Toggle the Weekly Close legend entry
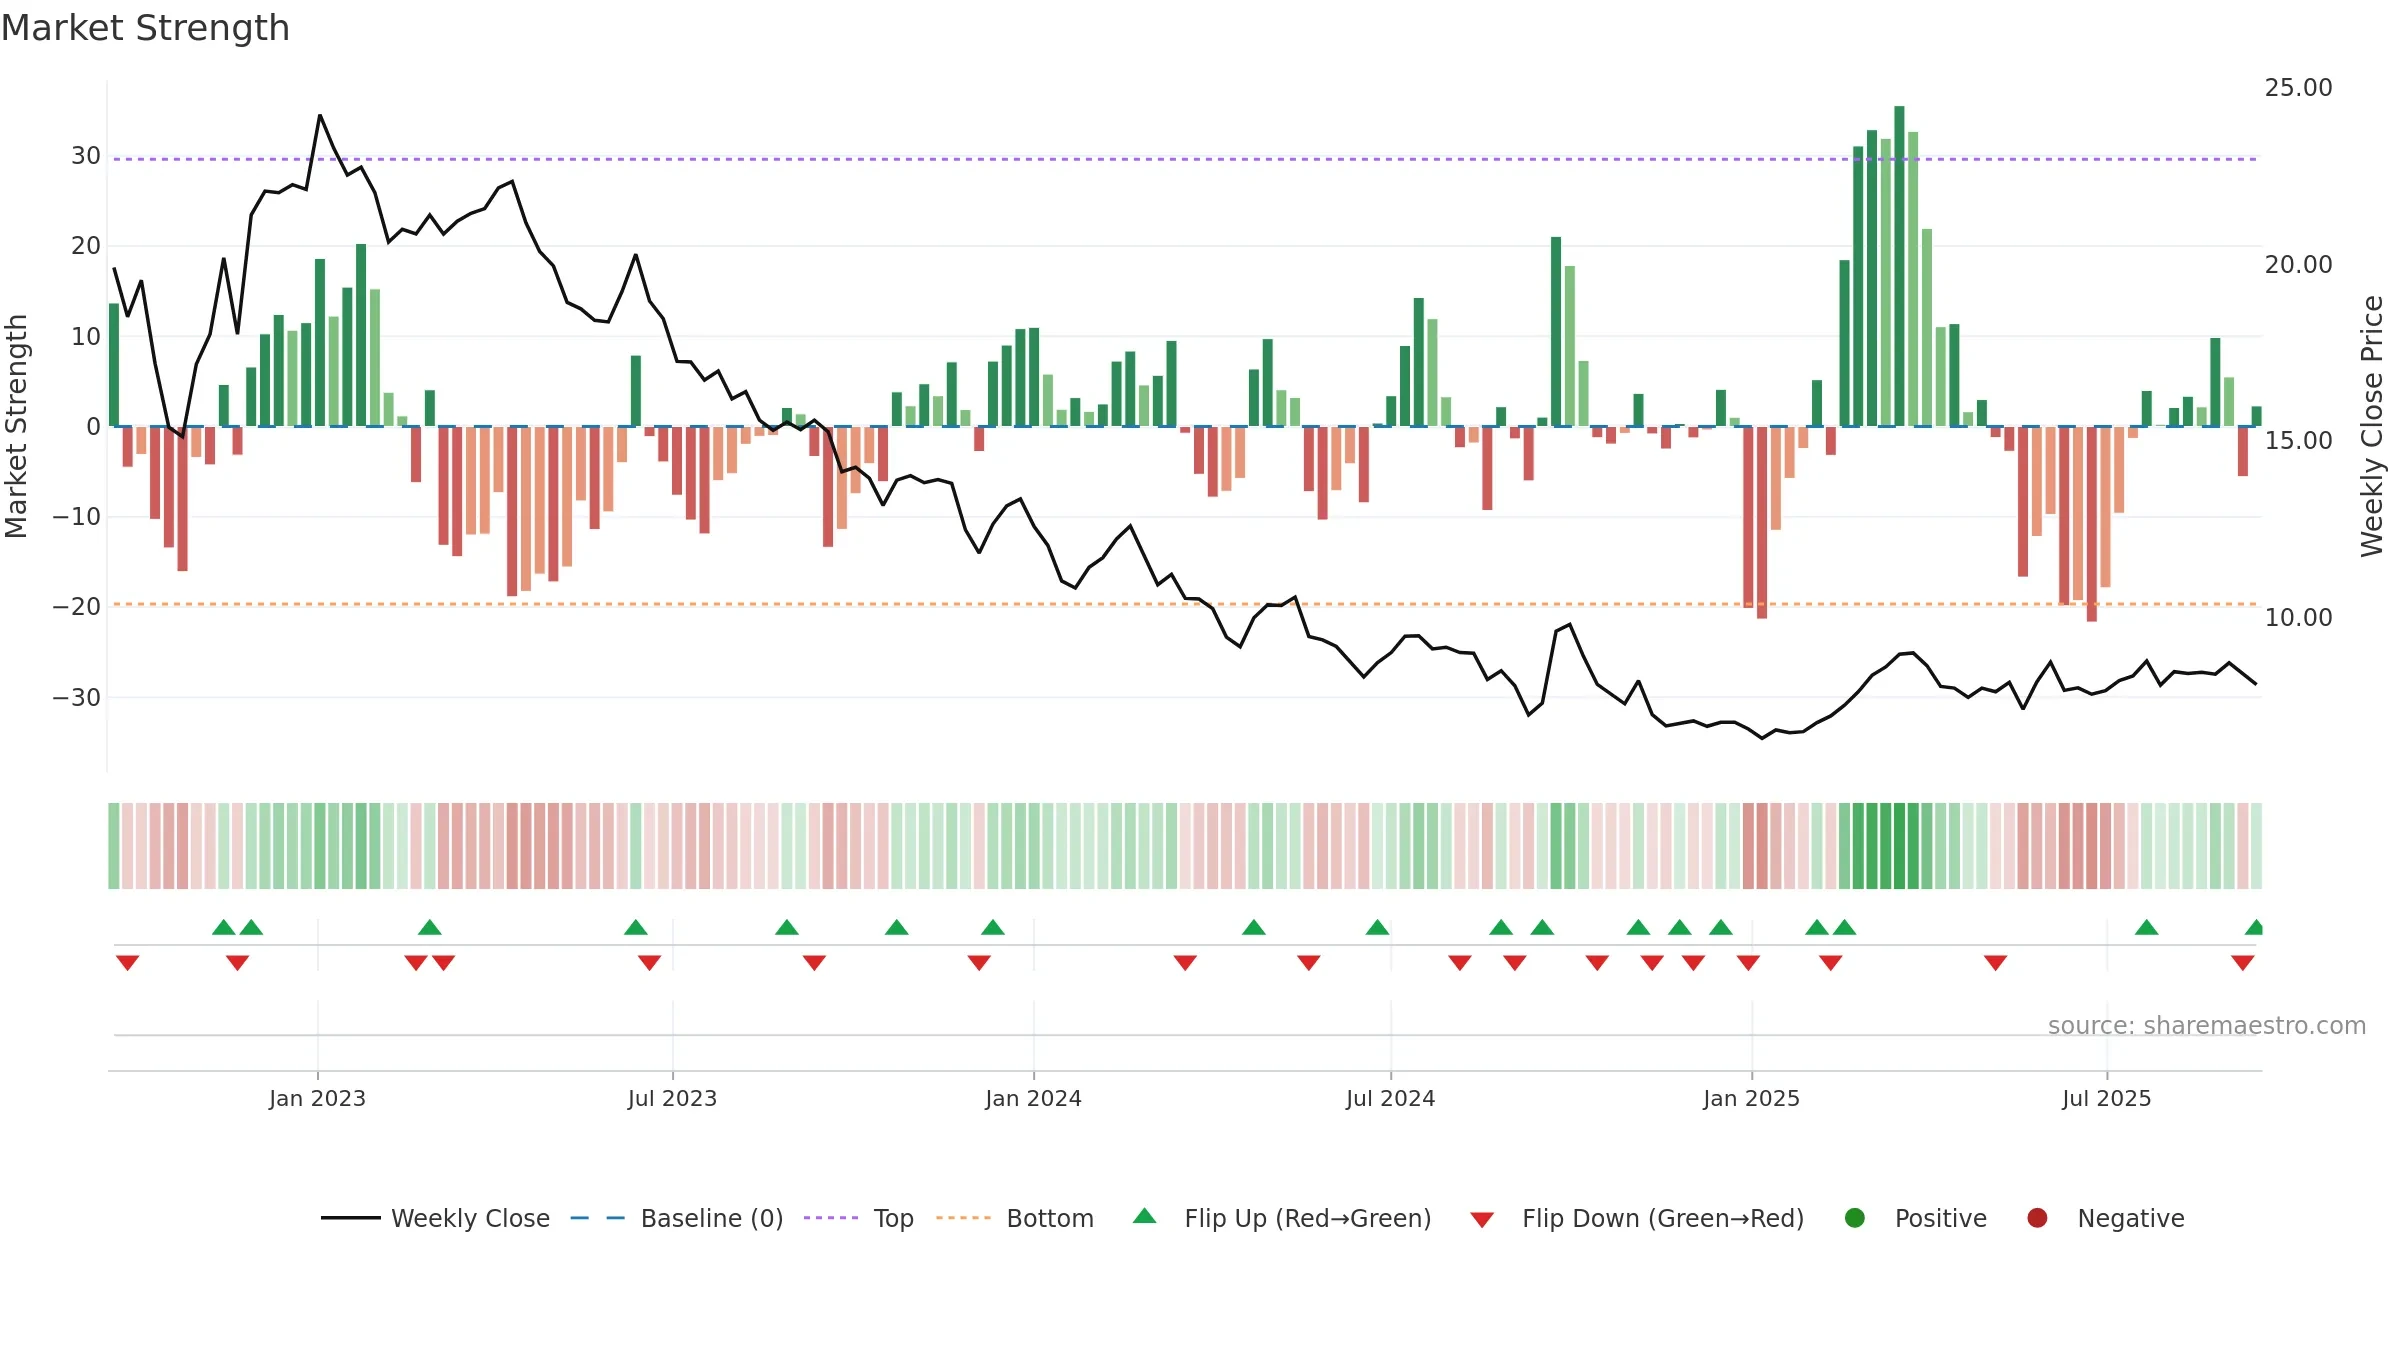 coord(435,1218)
